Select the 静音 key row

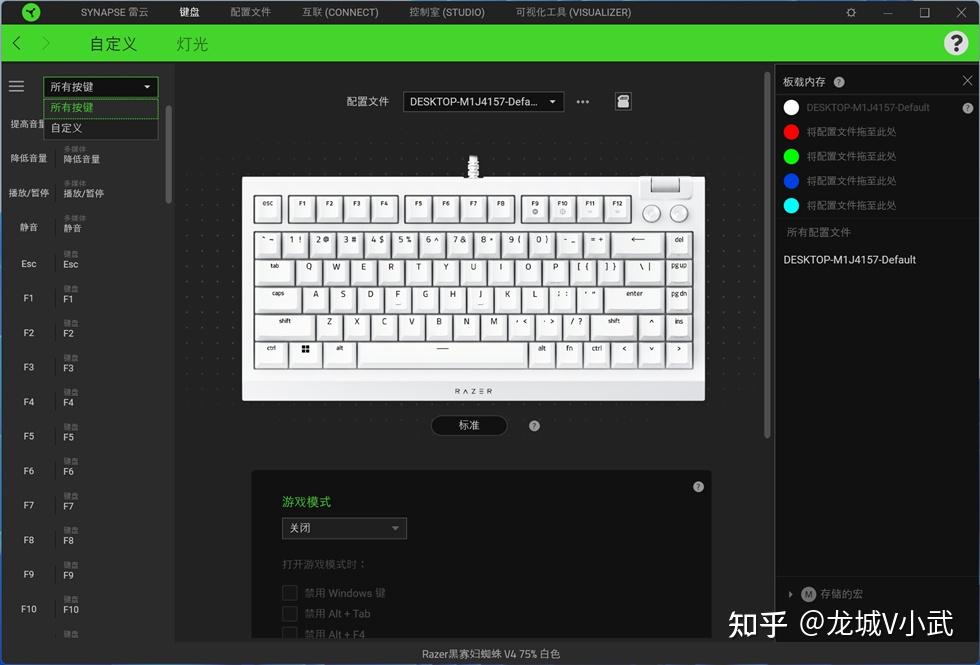84,227
